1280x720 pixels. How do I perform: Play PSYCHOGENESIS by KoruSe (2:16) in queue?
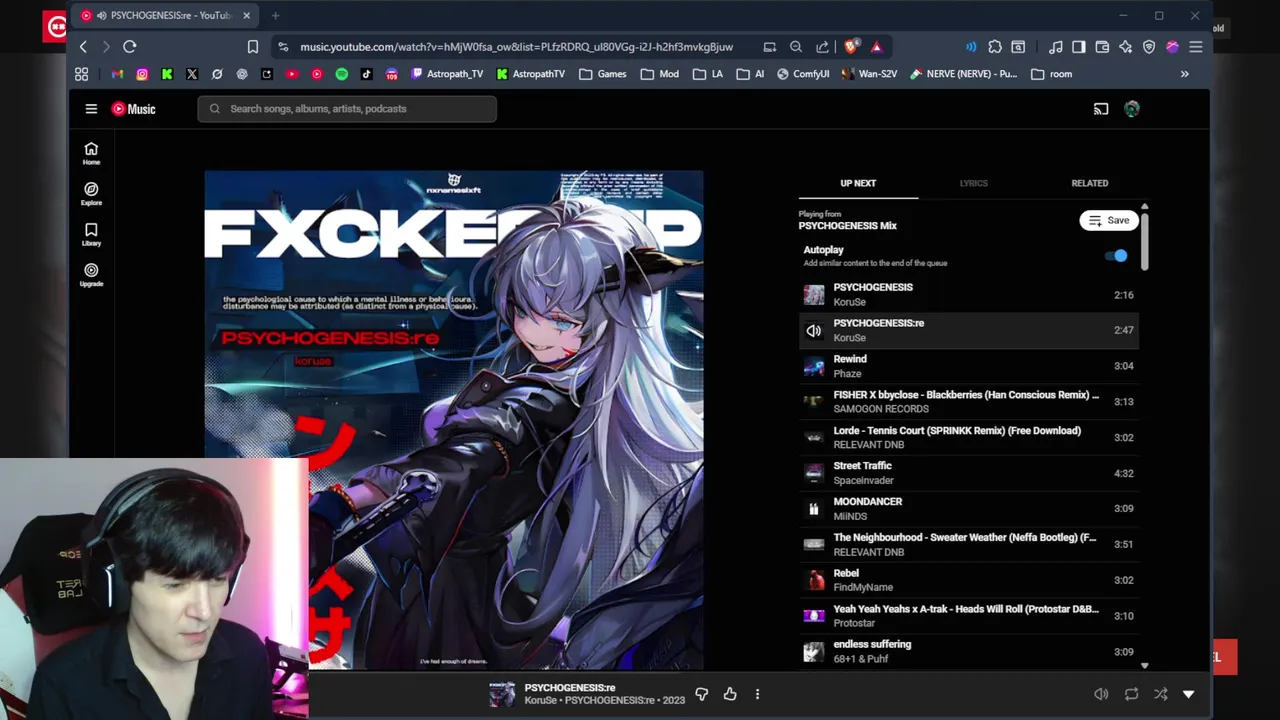point(968,295)
